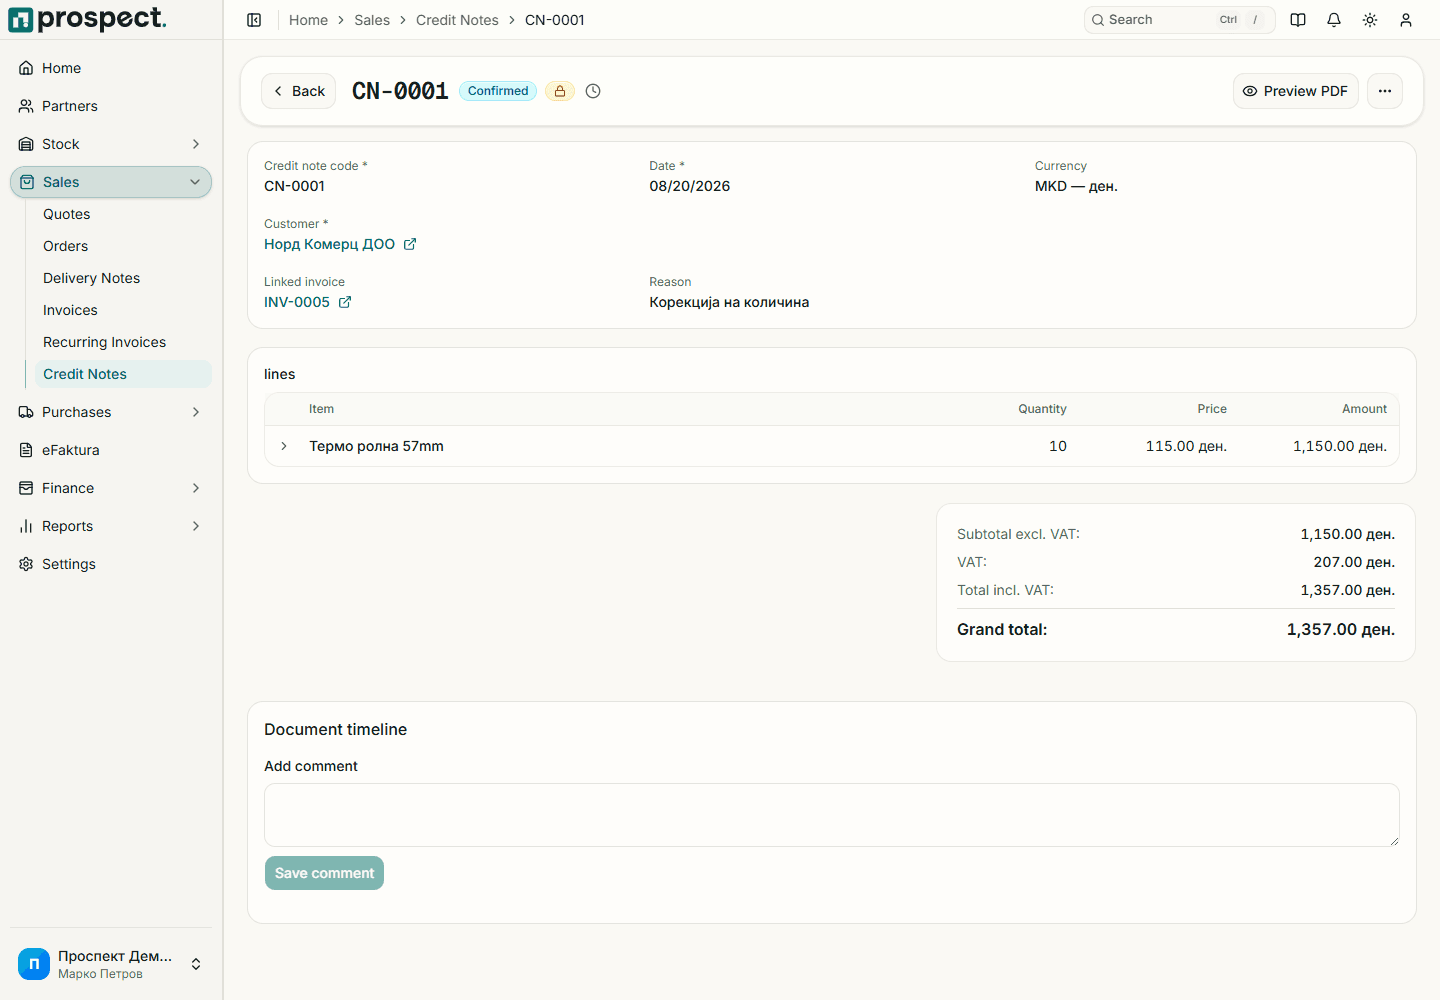
Task: Click Save comment button
Action: click(x=324, y=873)
